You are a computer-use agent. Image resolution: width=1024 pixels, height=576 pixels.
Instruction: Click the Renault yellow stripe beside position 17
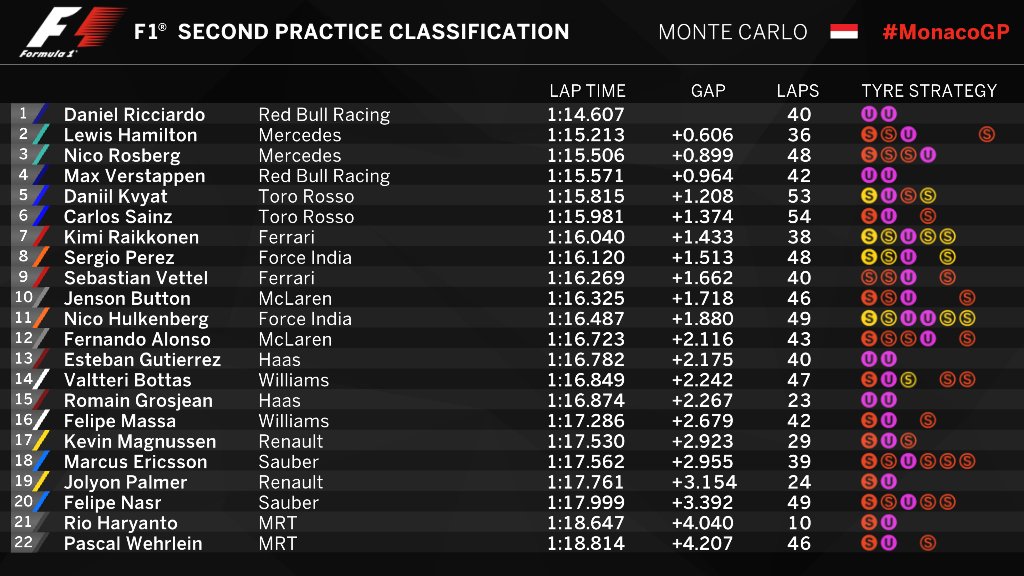[40, 441]
